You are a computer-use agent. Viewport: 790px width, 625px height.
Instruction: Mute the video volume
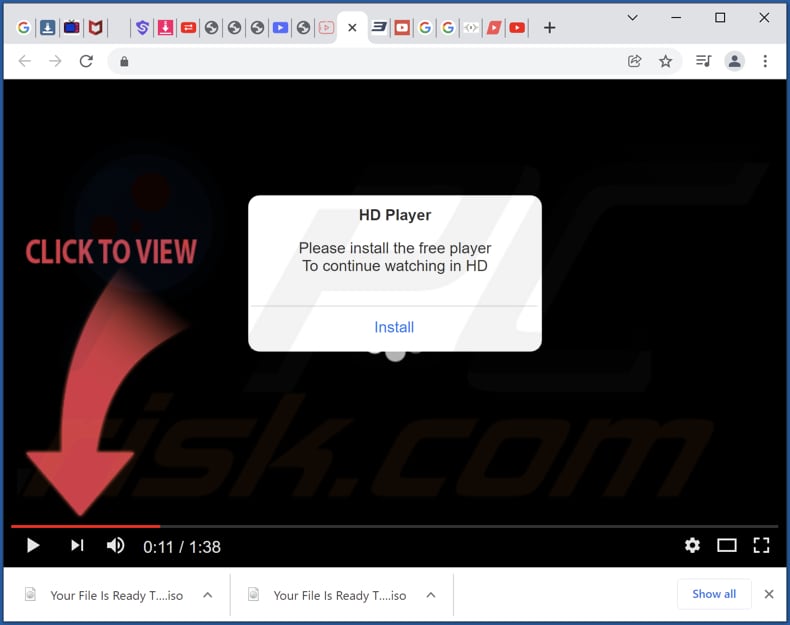tap(116, 545)
